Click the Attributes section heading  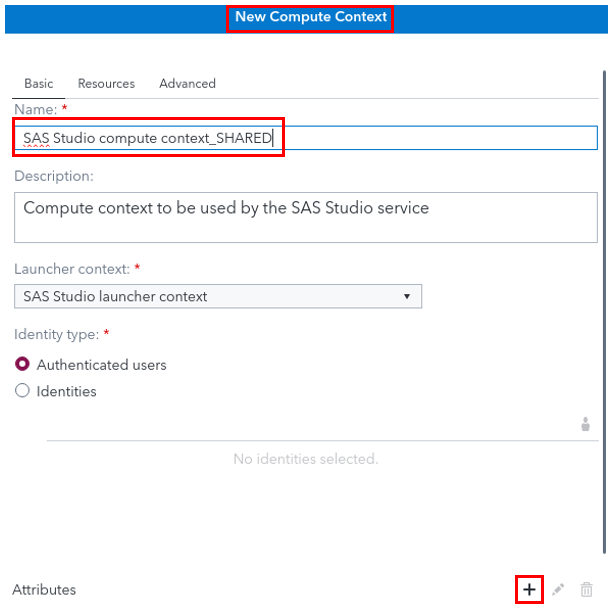pyautogui.click(x=44, y=590)
